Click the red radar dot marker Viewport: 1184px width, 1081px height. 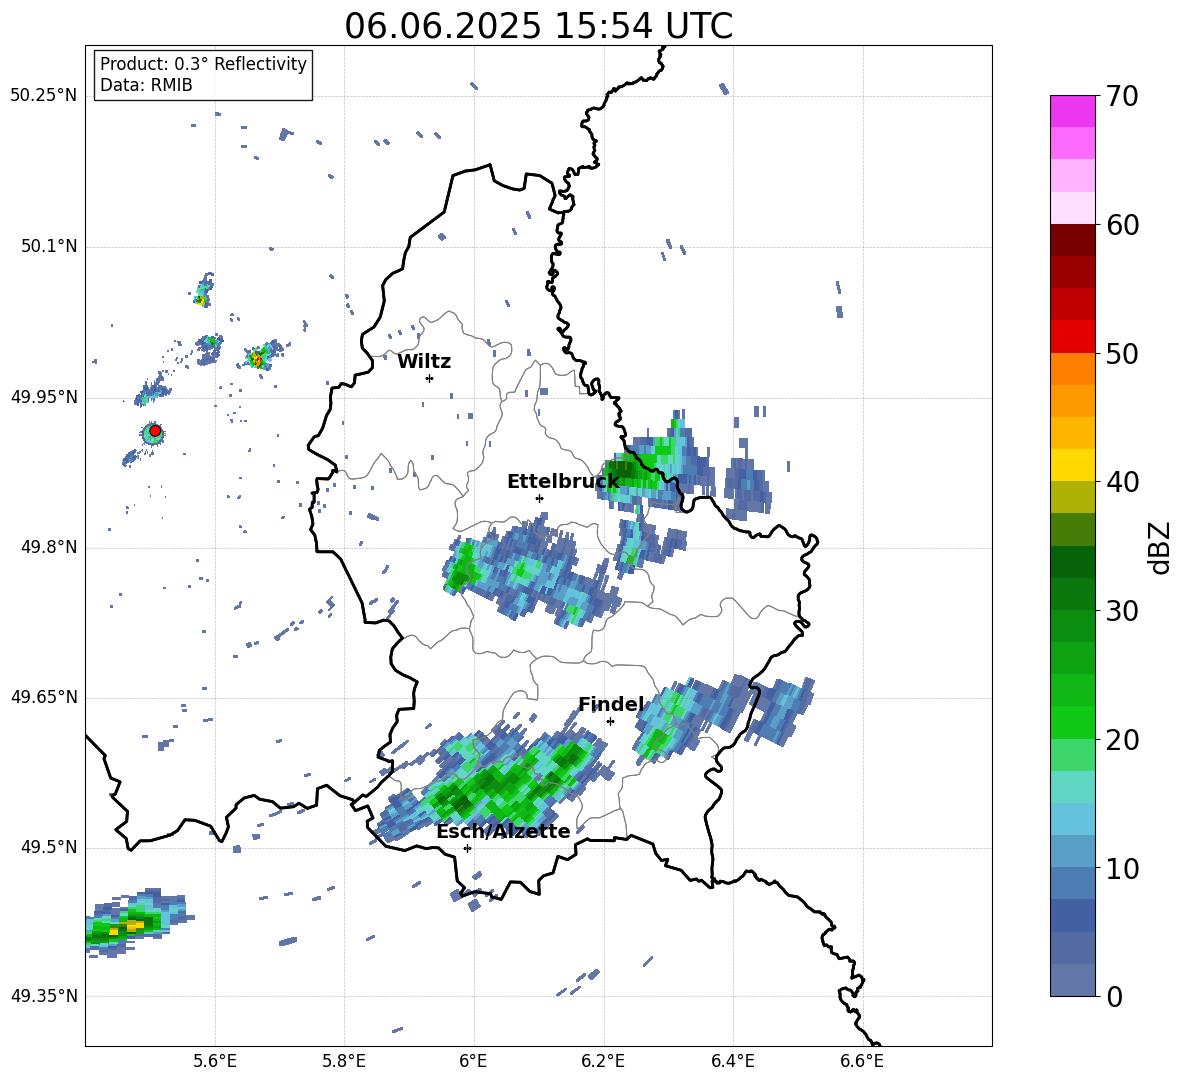click(x=155, y=431)
